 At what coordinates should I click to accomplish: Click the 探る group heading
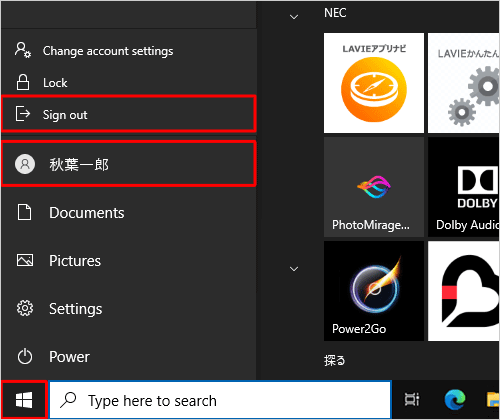click(x=335, y=360)
